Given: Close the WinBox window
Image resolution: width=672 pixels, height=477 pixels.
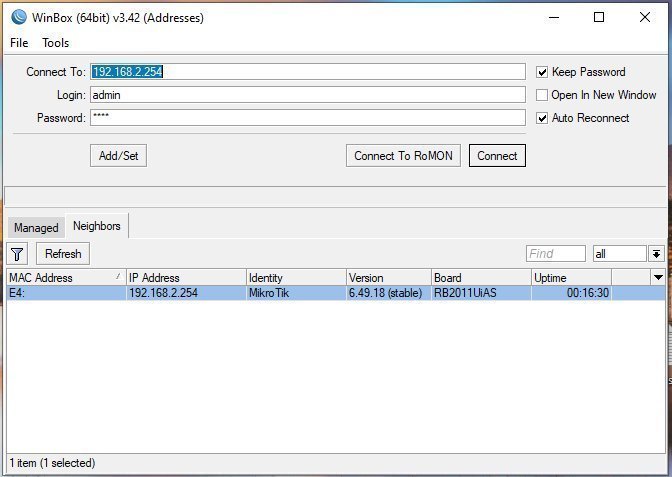Looking at the screenshot, I should [645, 18].
